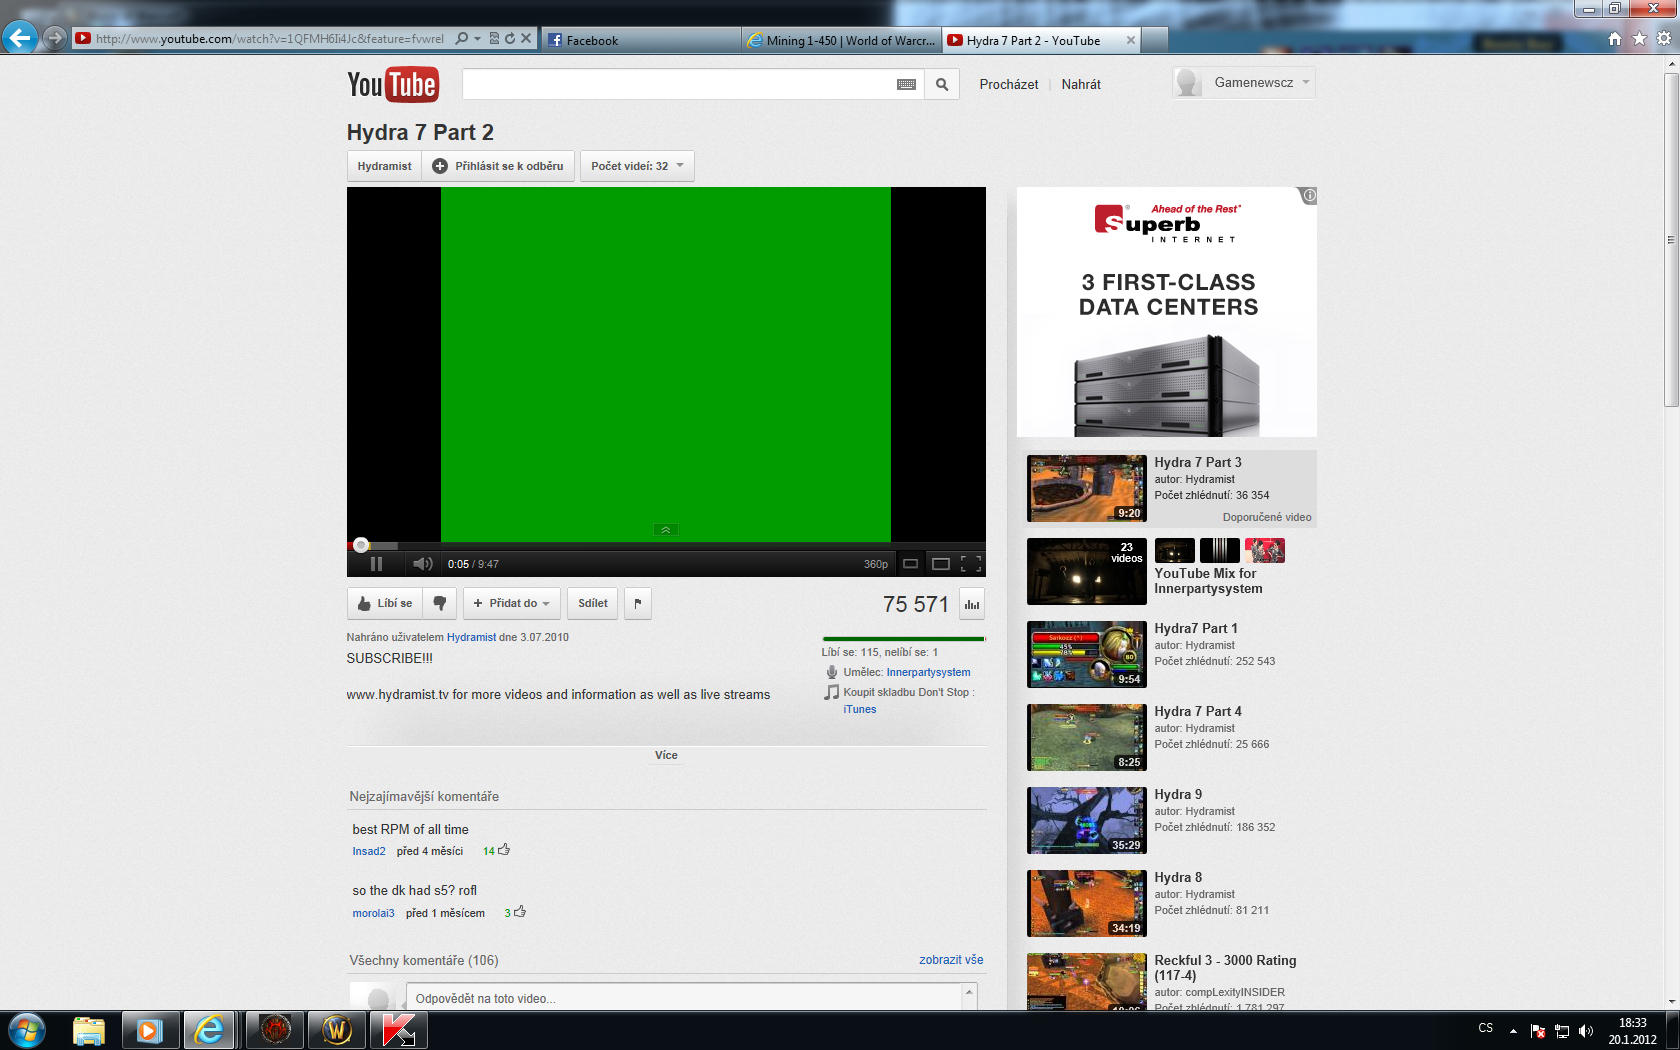Open Kaspersky from the taskbar
1680x1050 pixels.
399,1030
